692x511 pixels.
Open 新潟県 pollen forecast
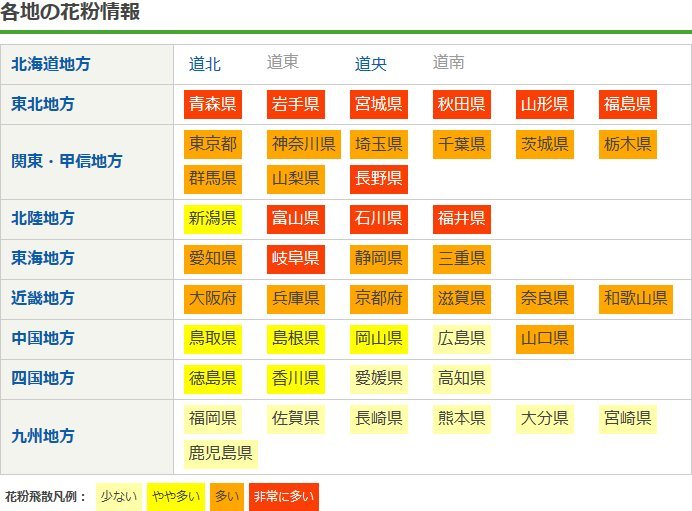click(212, 219)
